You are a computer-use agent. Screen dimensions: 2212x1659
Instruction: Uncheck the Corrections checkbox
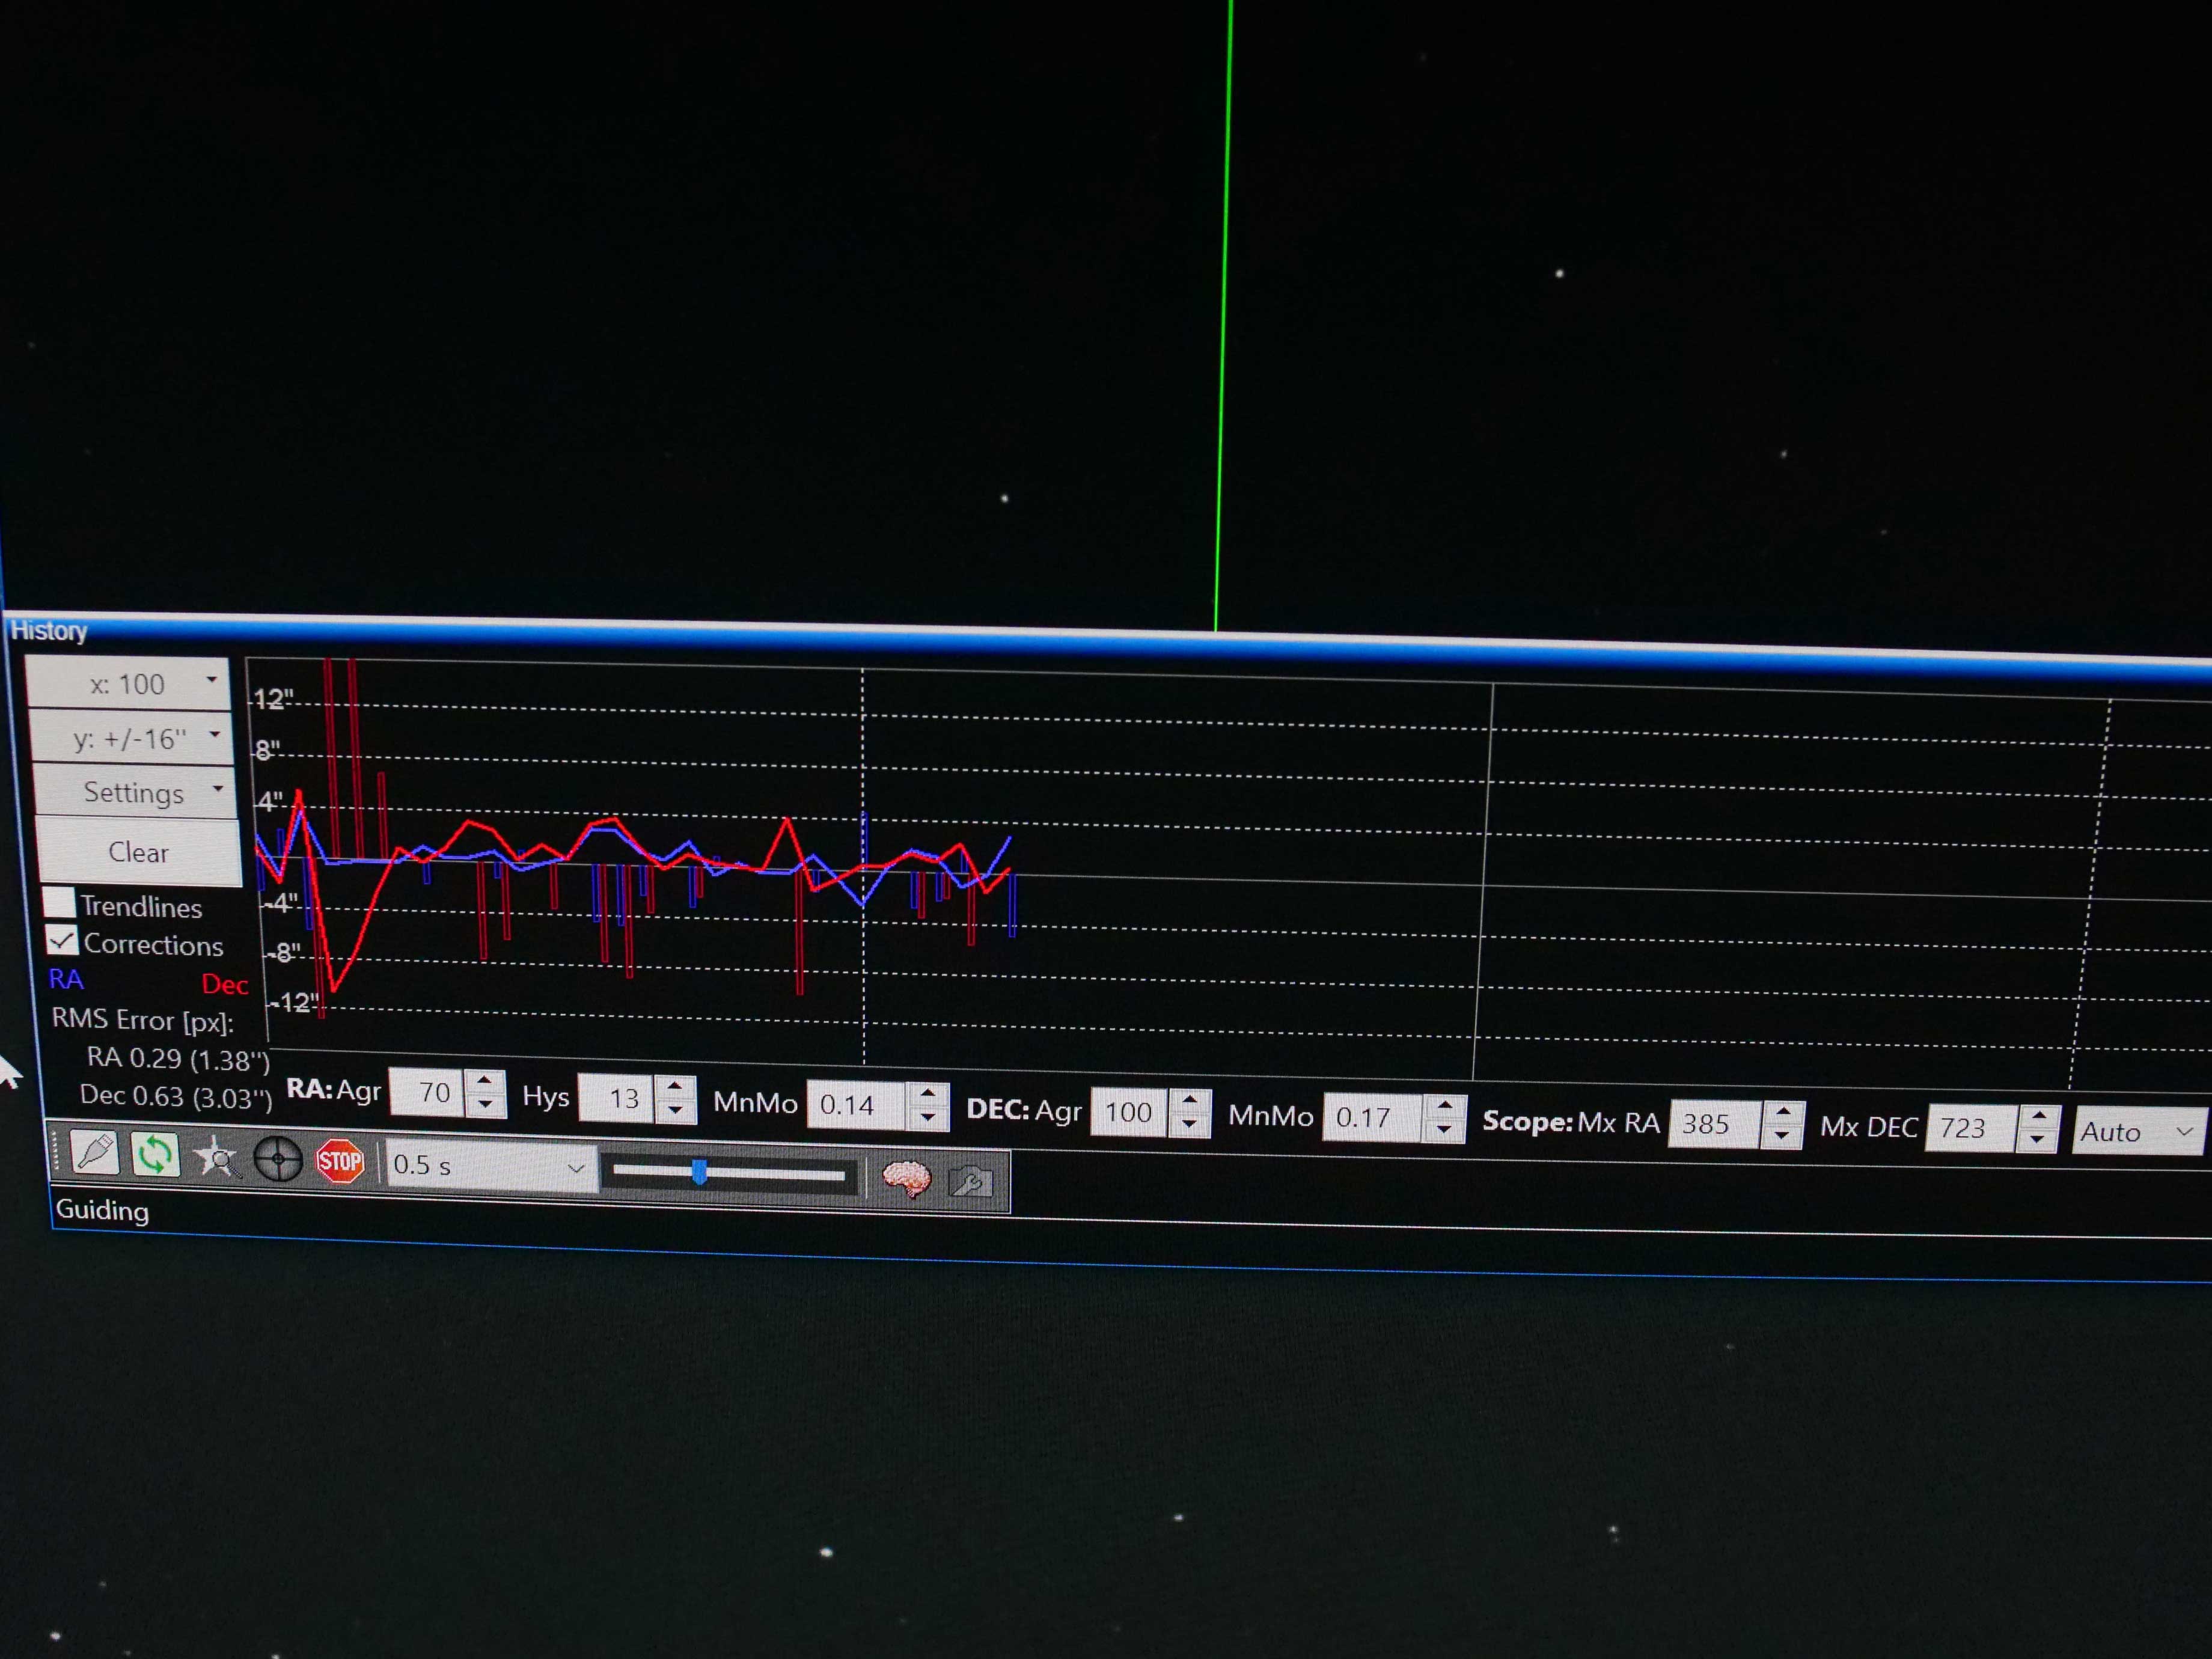coord(62,940)
